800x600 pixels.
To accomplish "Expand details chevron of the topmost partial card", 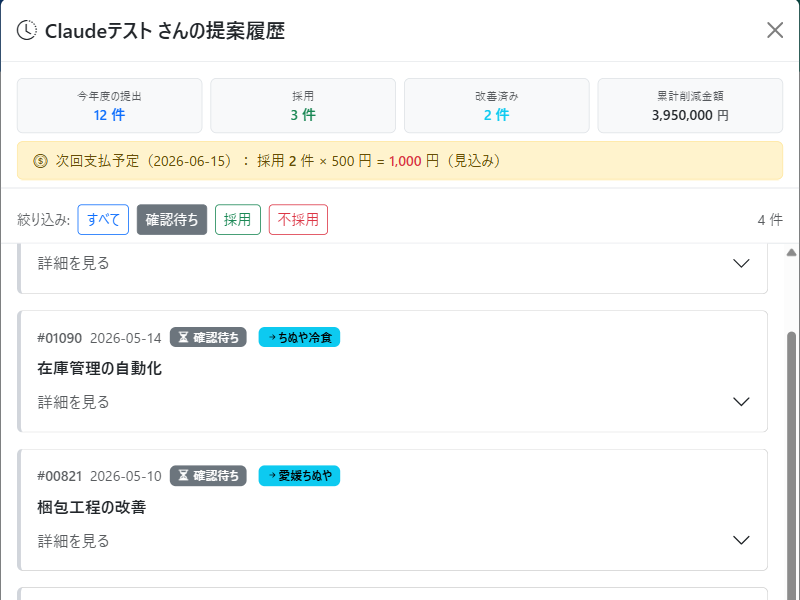I will click(741, 263).
